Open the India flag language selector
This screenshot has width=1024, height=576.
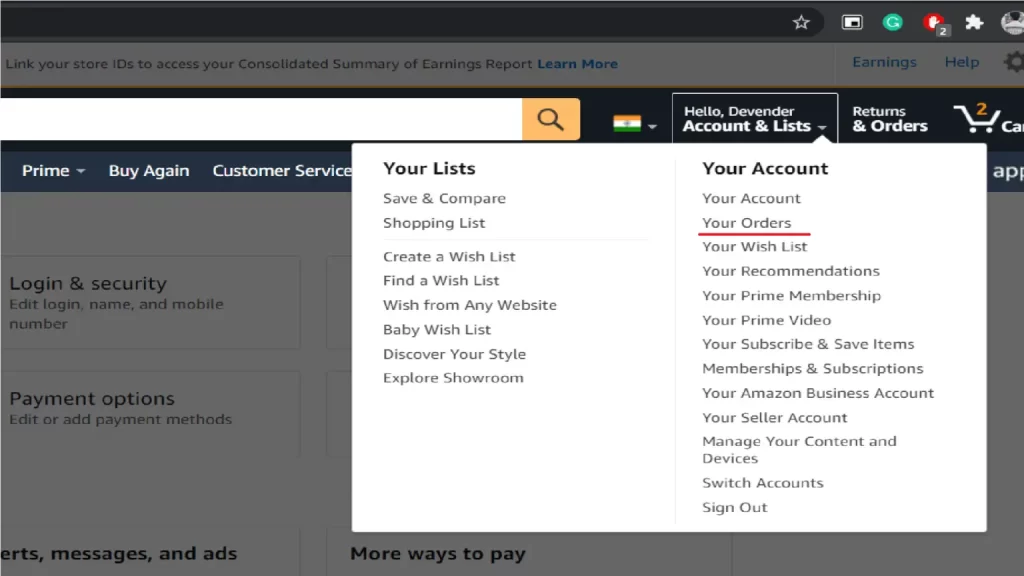[634, 123]
